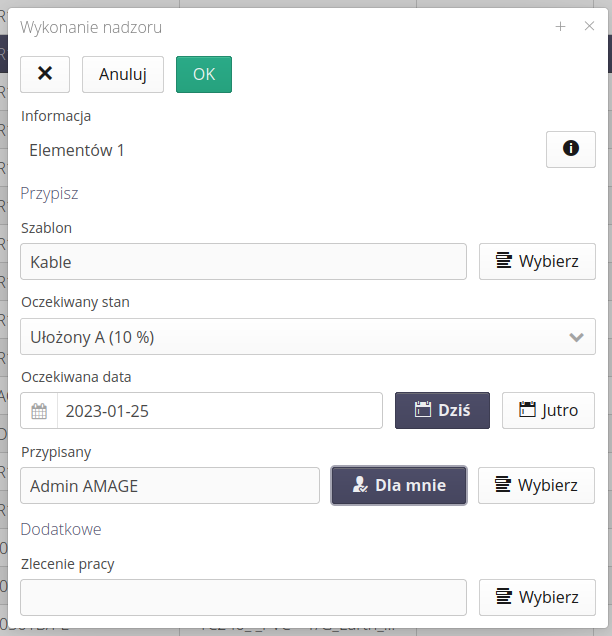Screen dimensions: 612x636
Task: Set date to tomorrow with Jutro
Action: pyautogui.click(x=548, y=411)
